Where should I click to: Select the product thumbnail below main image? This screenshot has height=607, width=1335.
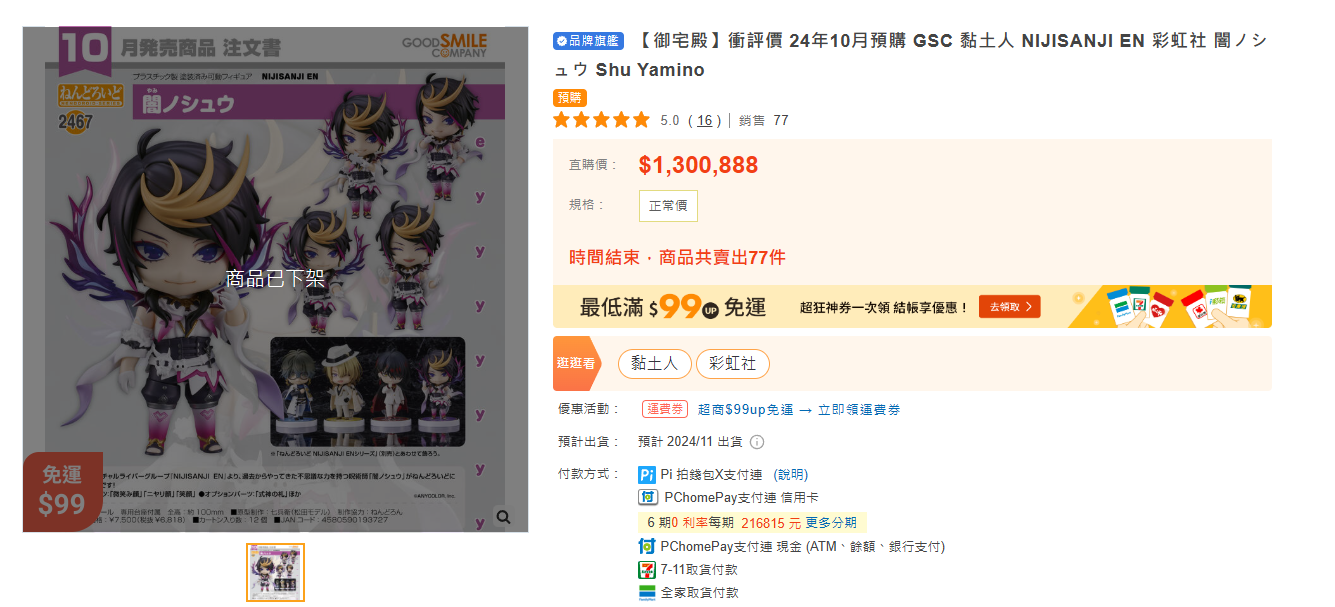coord(275,572)
